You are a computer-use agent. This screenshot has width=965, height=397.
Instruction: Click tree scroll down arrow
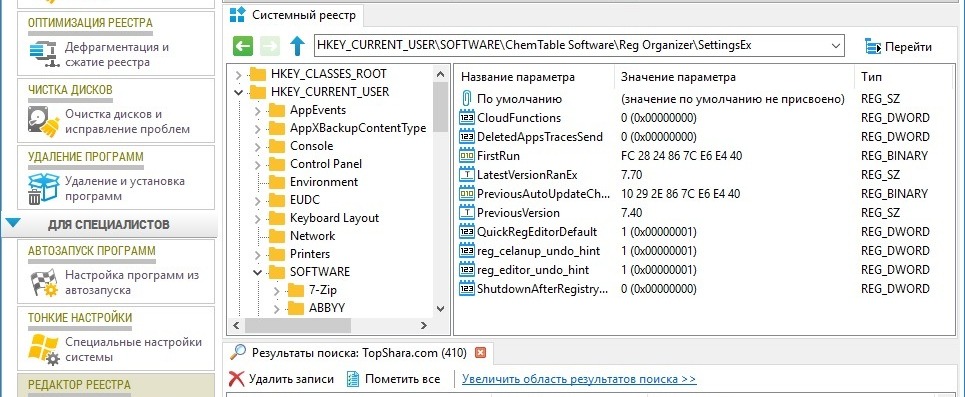click(440, 308)
